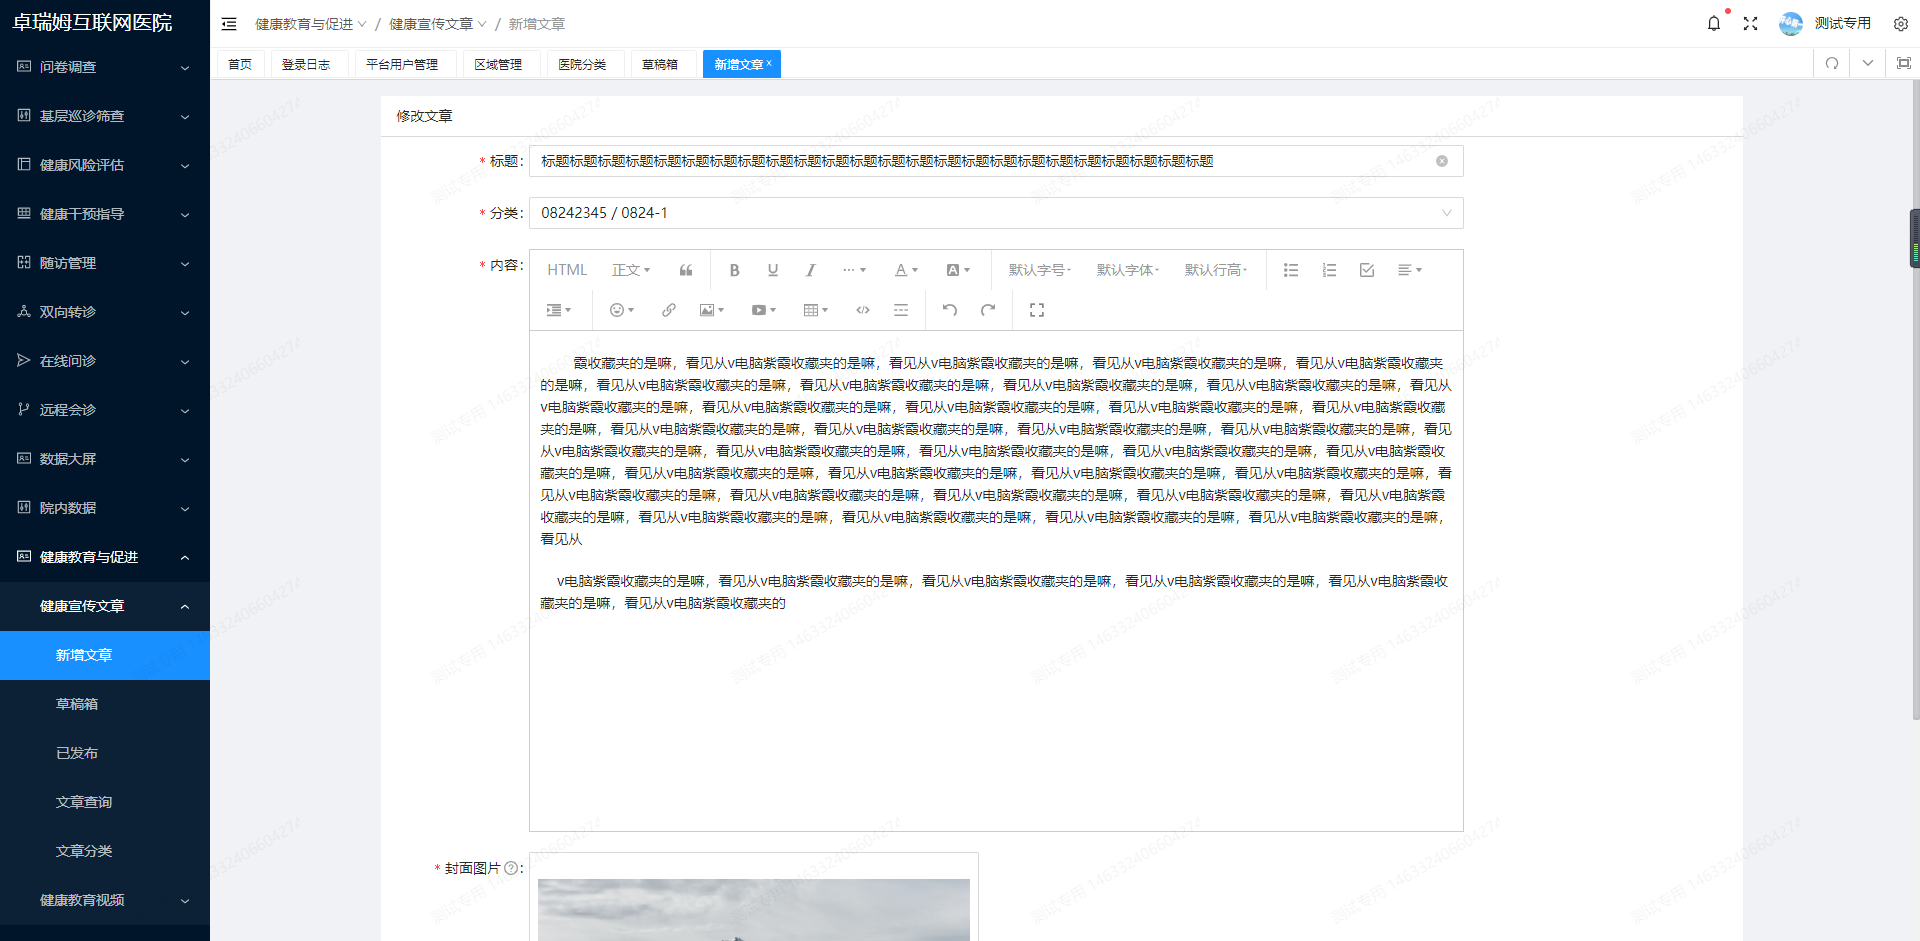
Task: Open the 分类 category selector
Action: [996, 213]
